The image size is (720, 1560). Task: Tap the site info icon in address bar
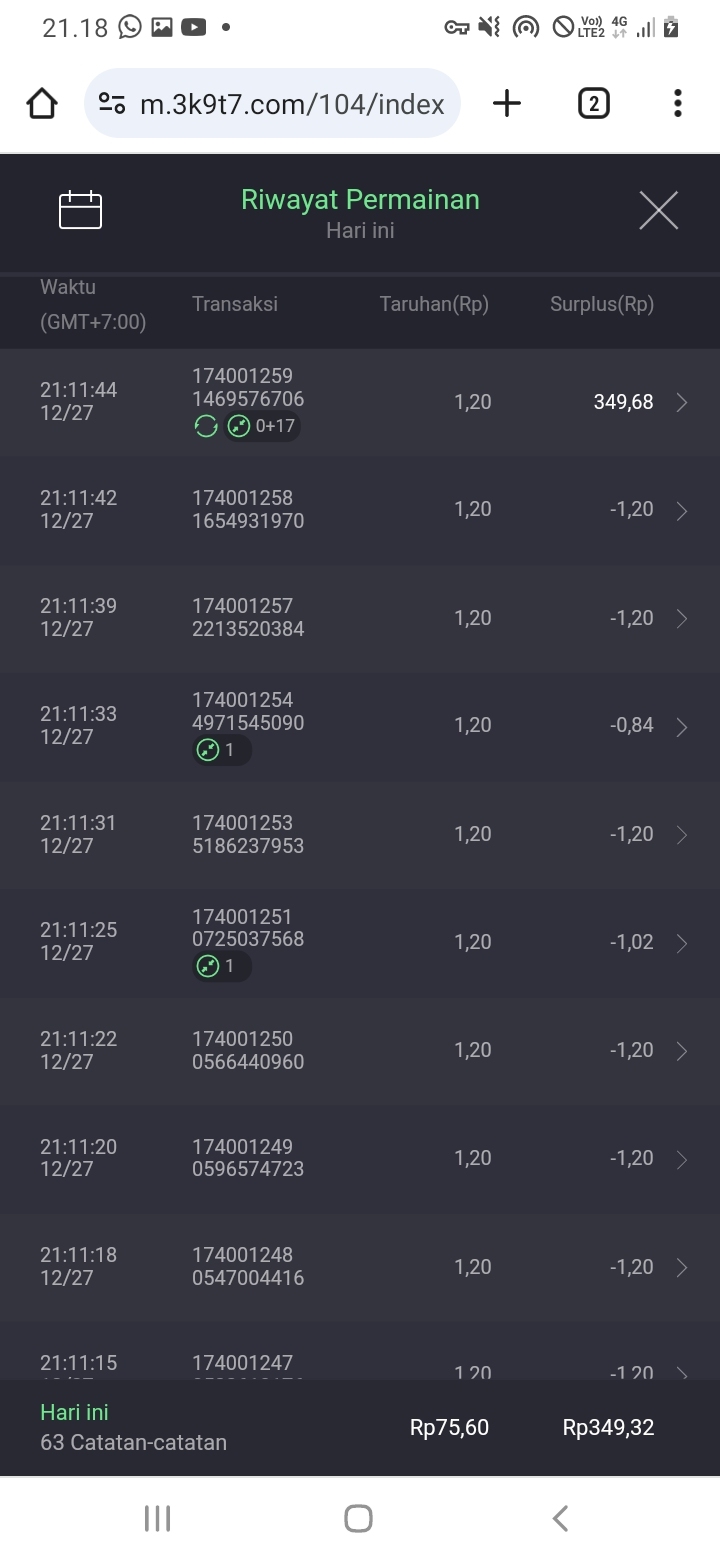112,103
